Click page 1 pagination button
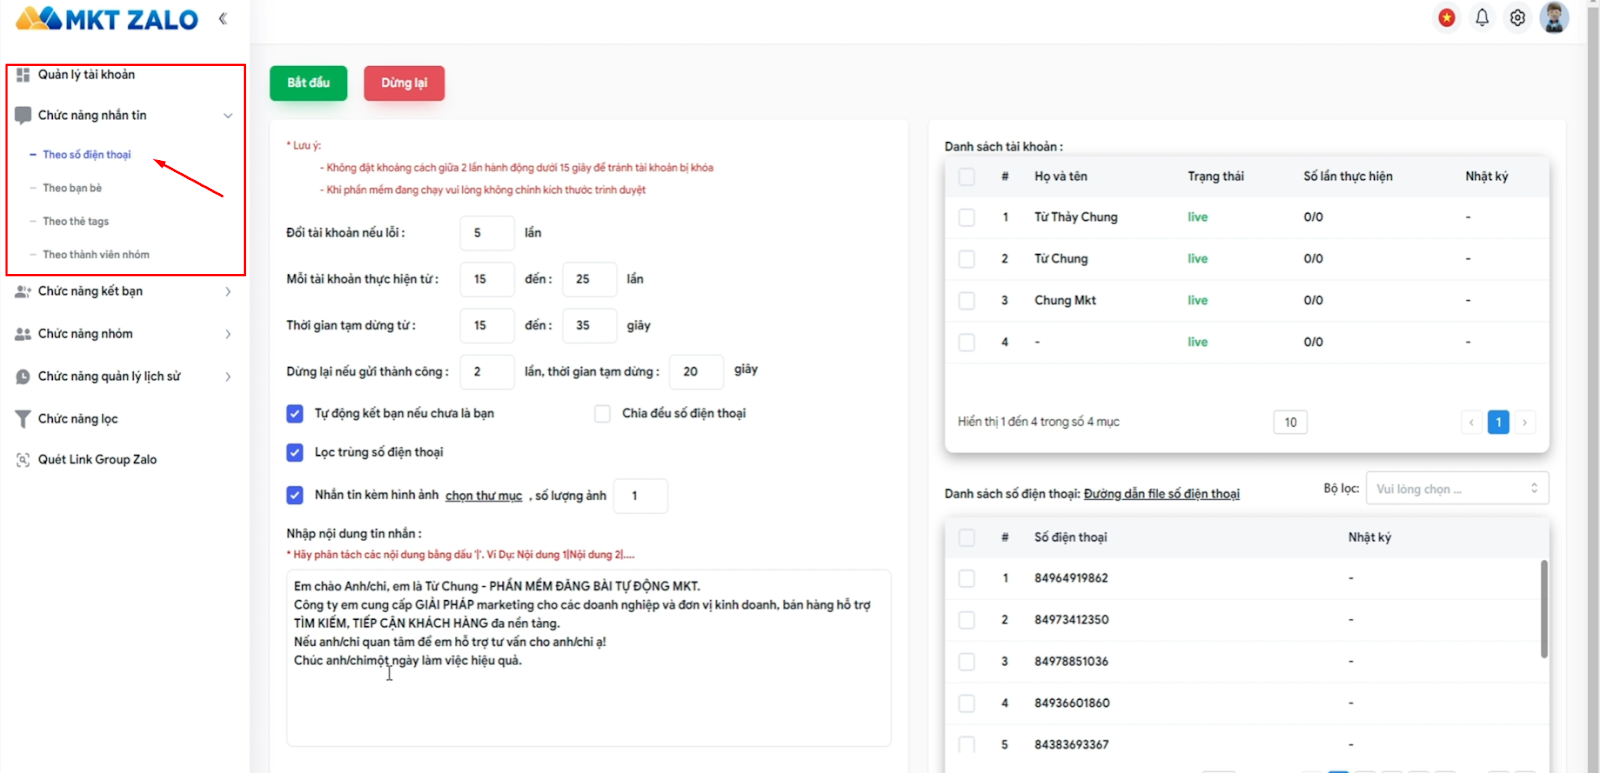The width and height of the screenshot is (1600, 773). [x=1498, y=422]
